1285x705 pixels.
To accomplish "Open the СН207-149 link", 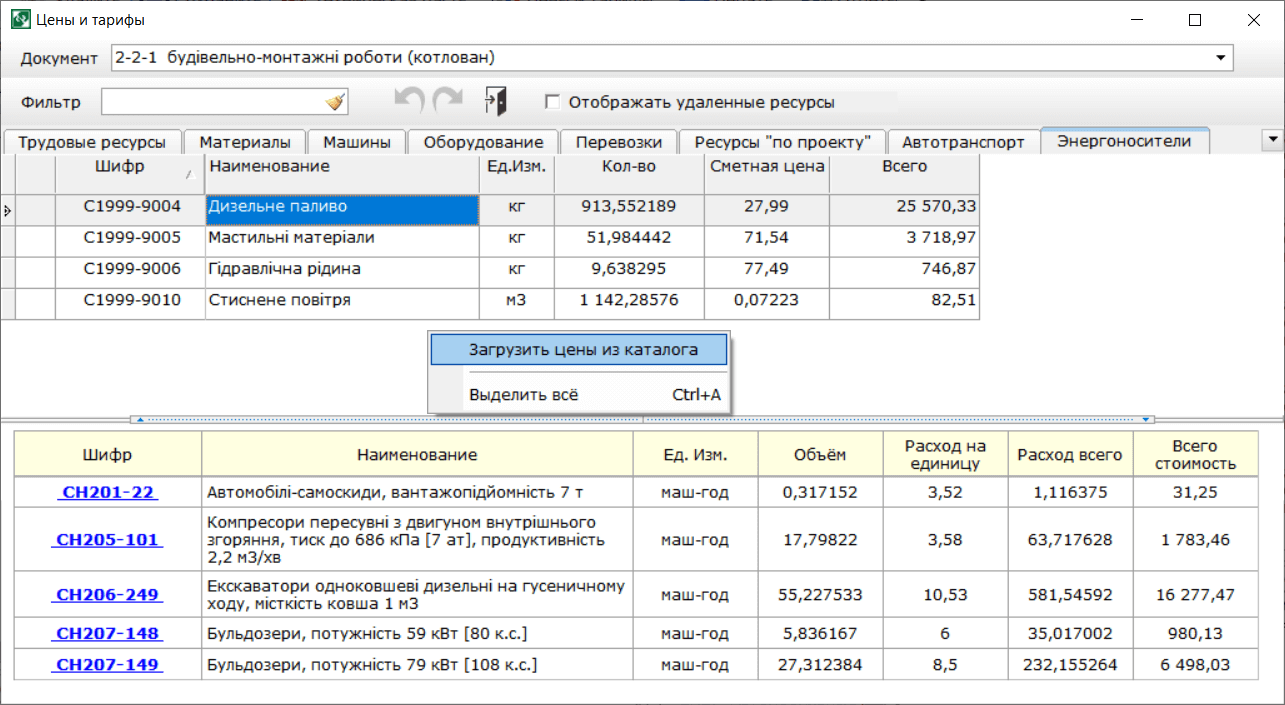I will pos(107,665).
